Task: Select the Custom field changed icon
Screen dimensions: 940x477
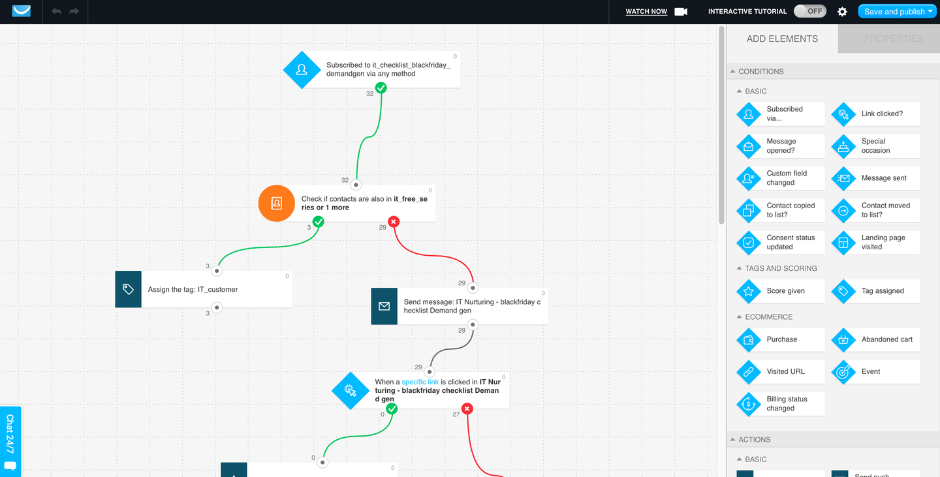Action: click(748, 178)
